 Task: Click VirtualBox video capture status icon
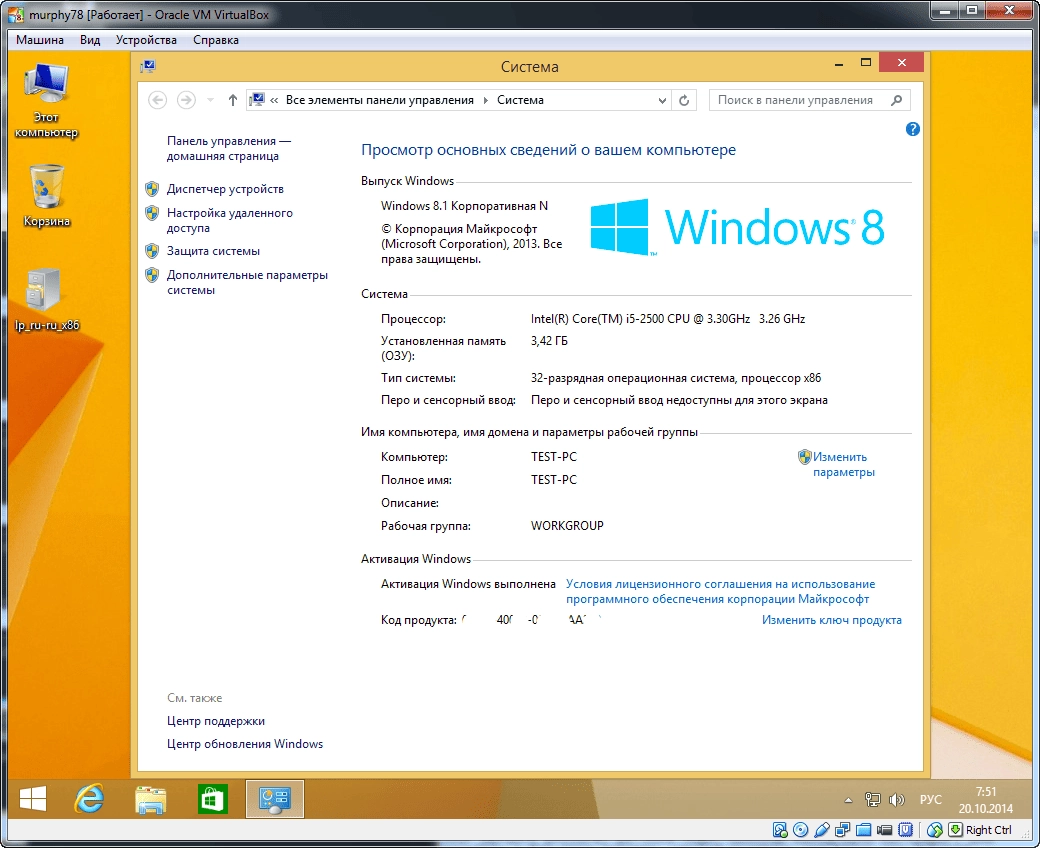(884, 829)
